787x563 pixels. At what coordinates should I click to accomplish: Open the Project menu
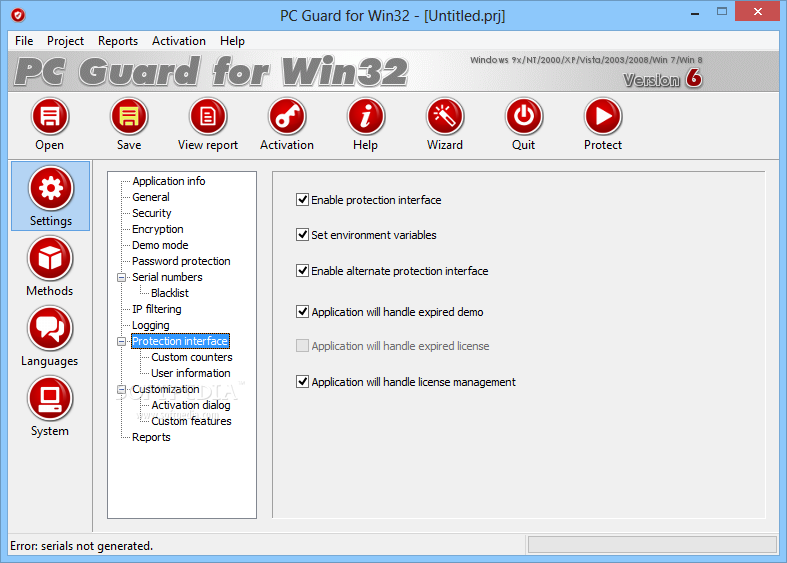(x=65, y=41)
